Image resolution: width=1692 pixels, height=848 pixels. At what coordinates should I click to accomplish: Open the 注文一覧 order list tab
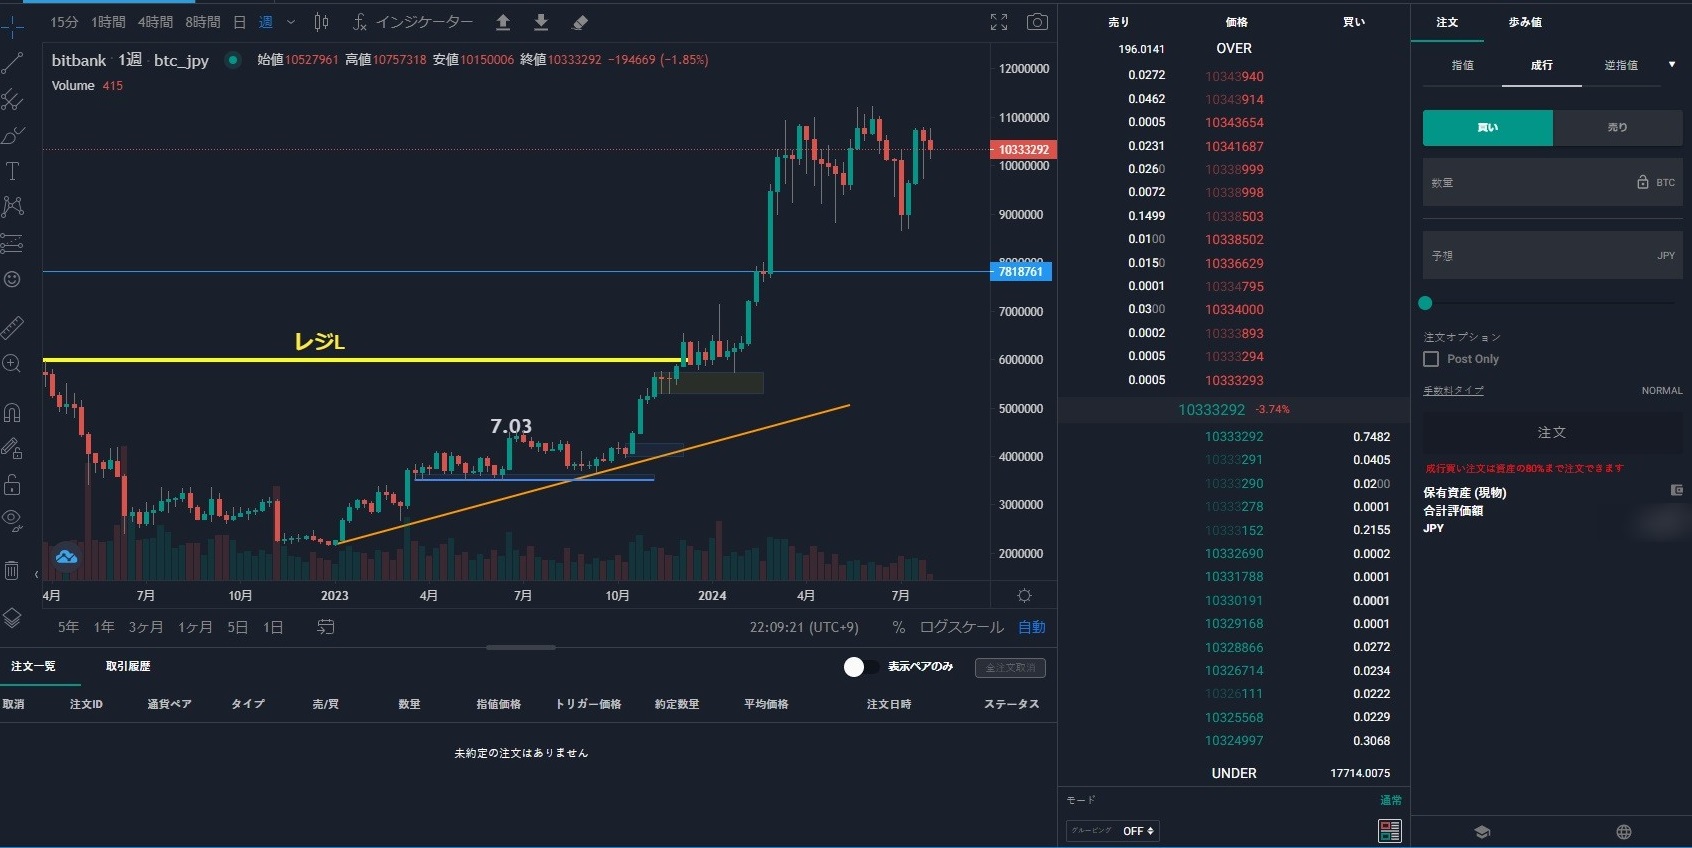[x=33, y=666]
